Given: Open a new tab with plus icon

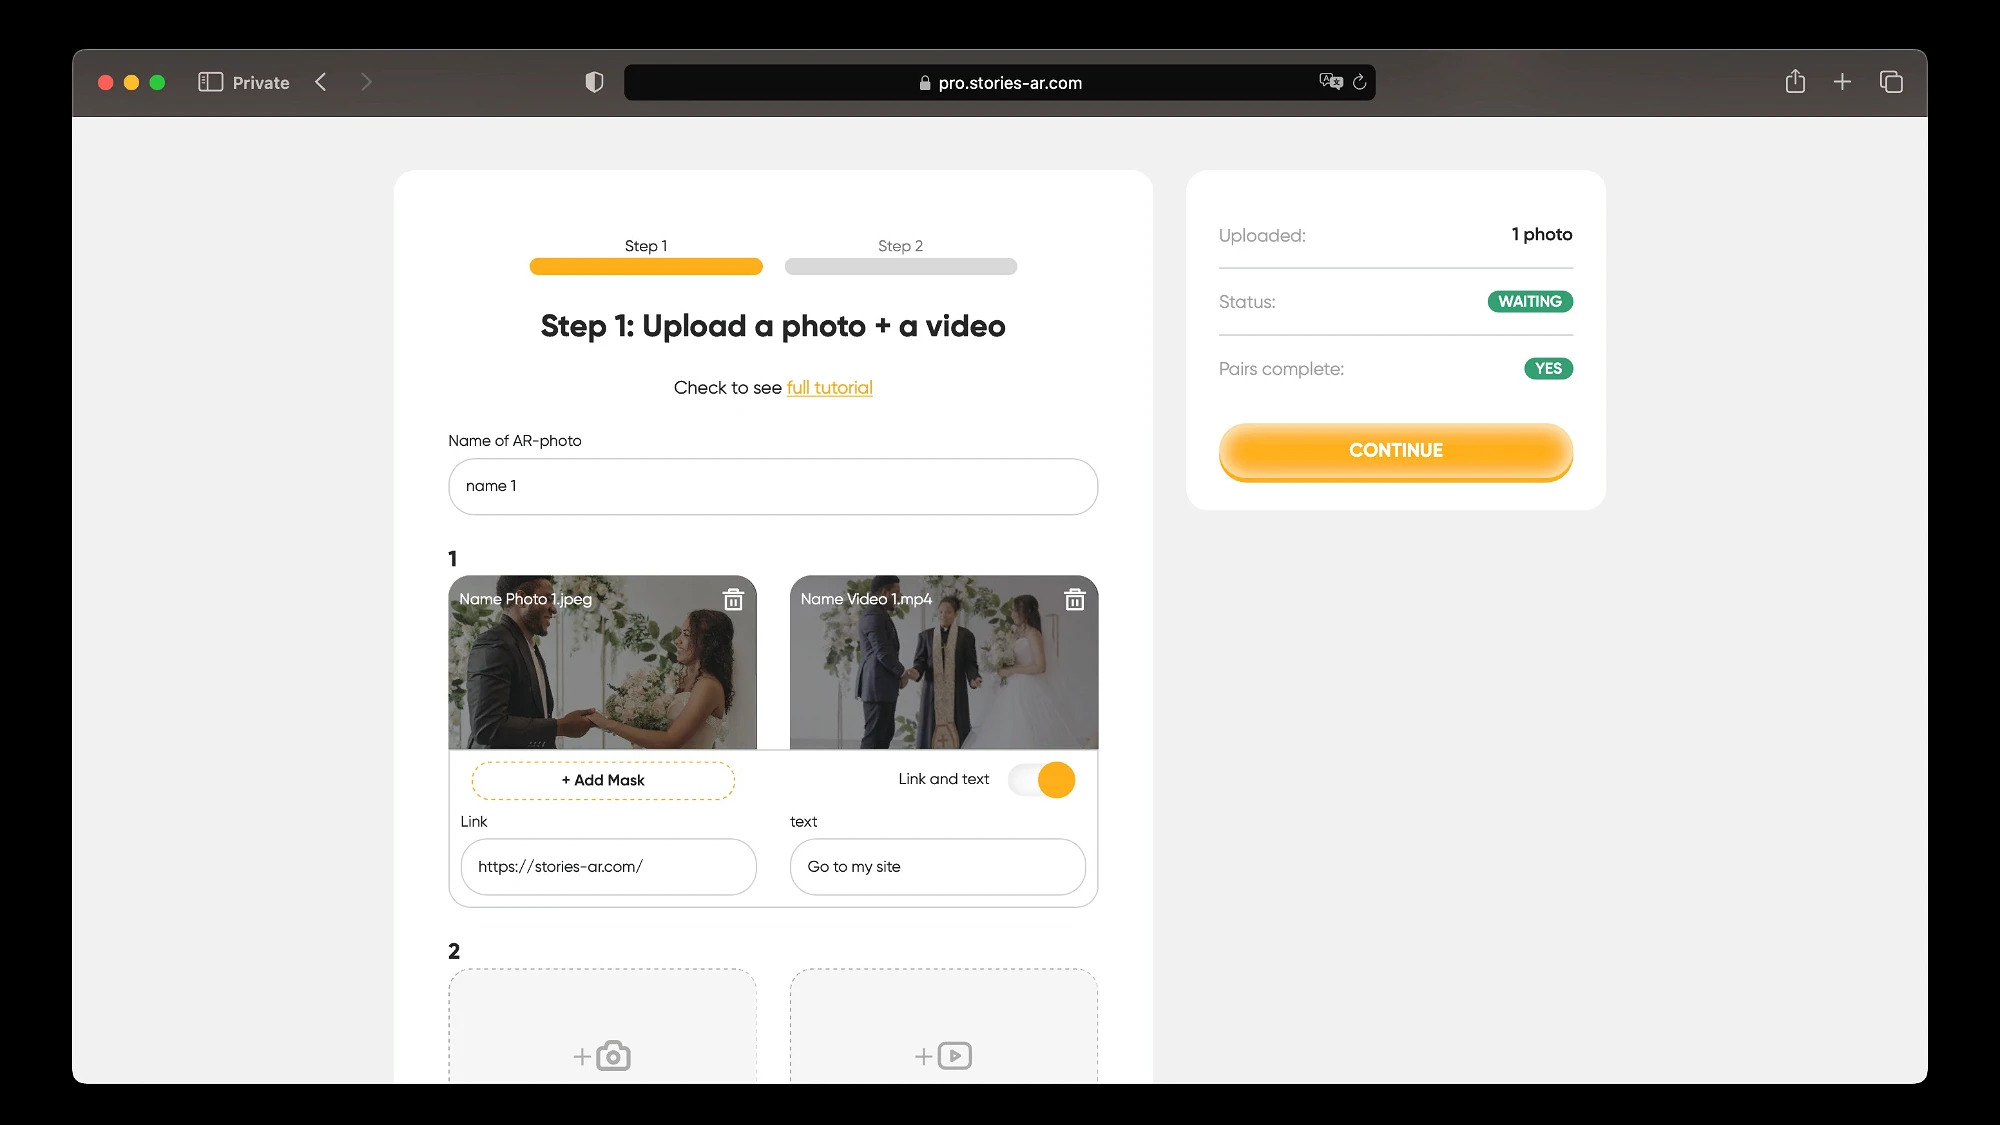Looking at the screenshot, I should pos(1842,82).
